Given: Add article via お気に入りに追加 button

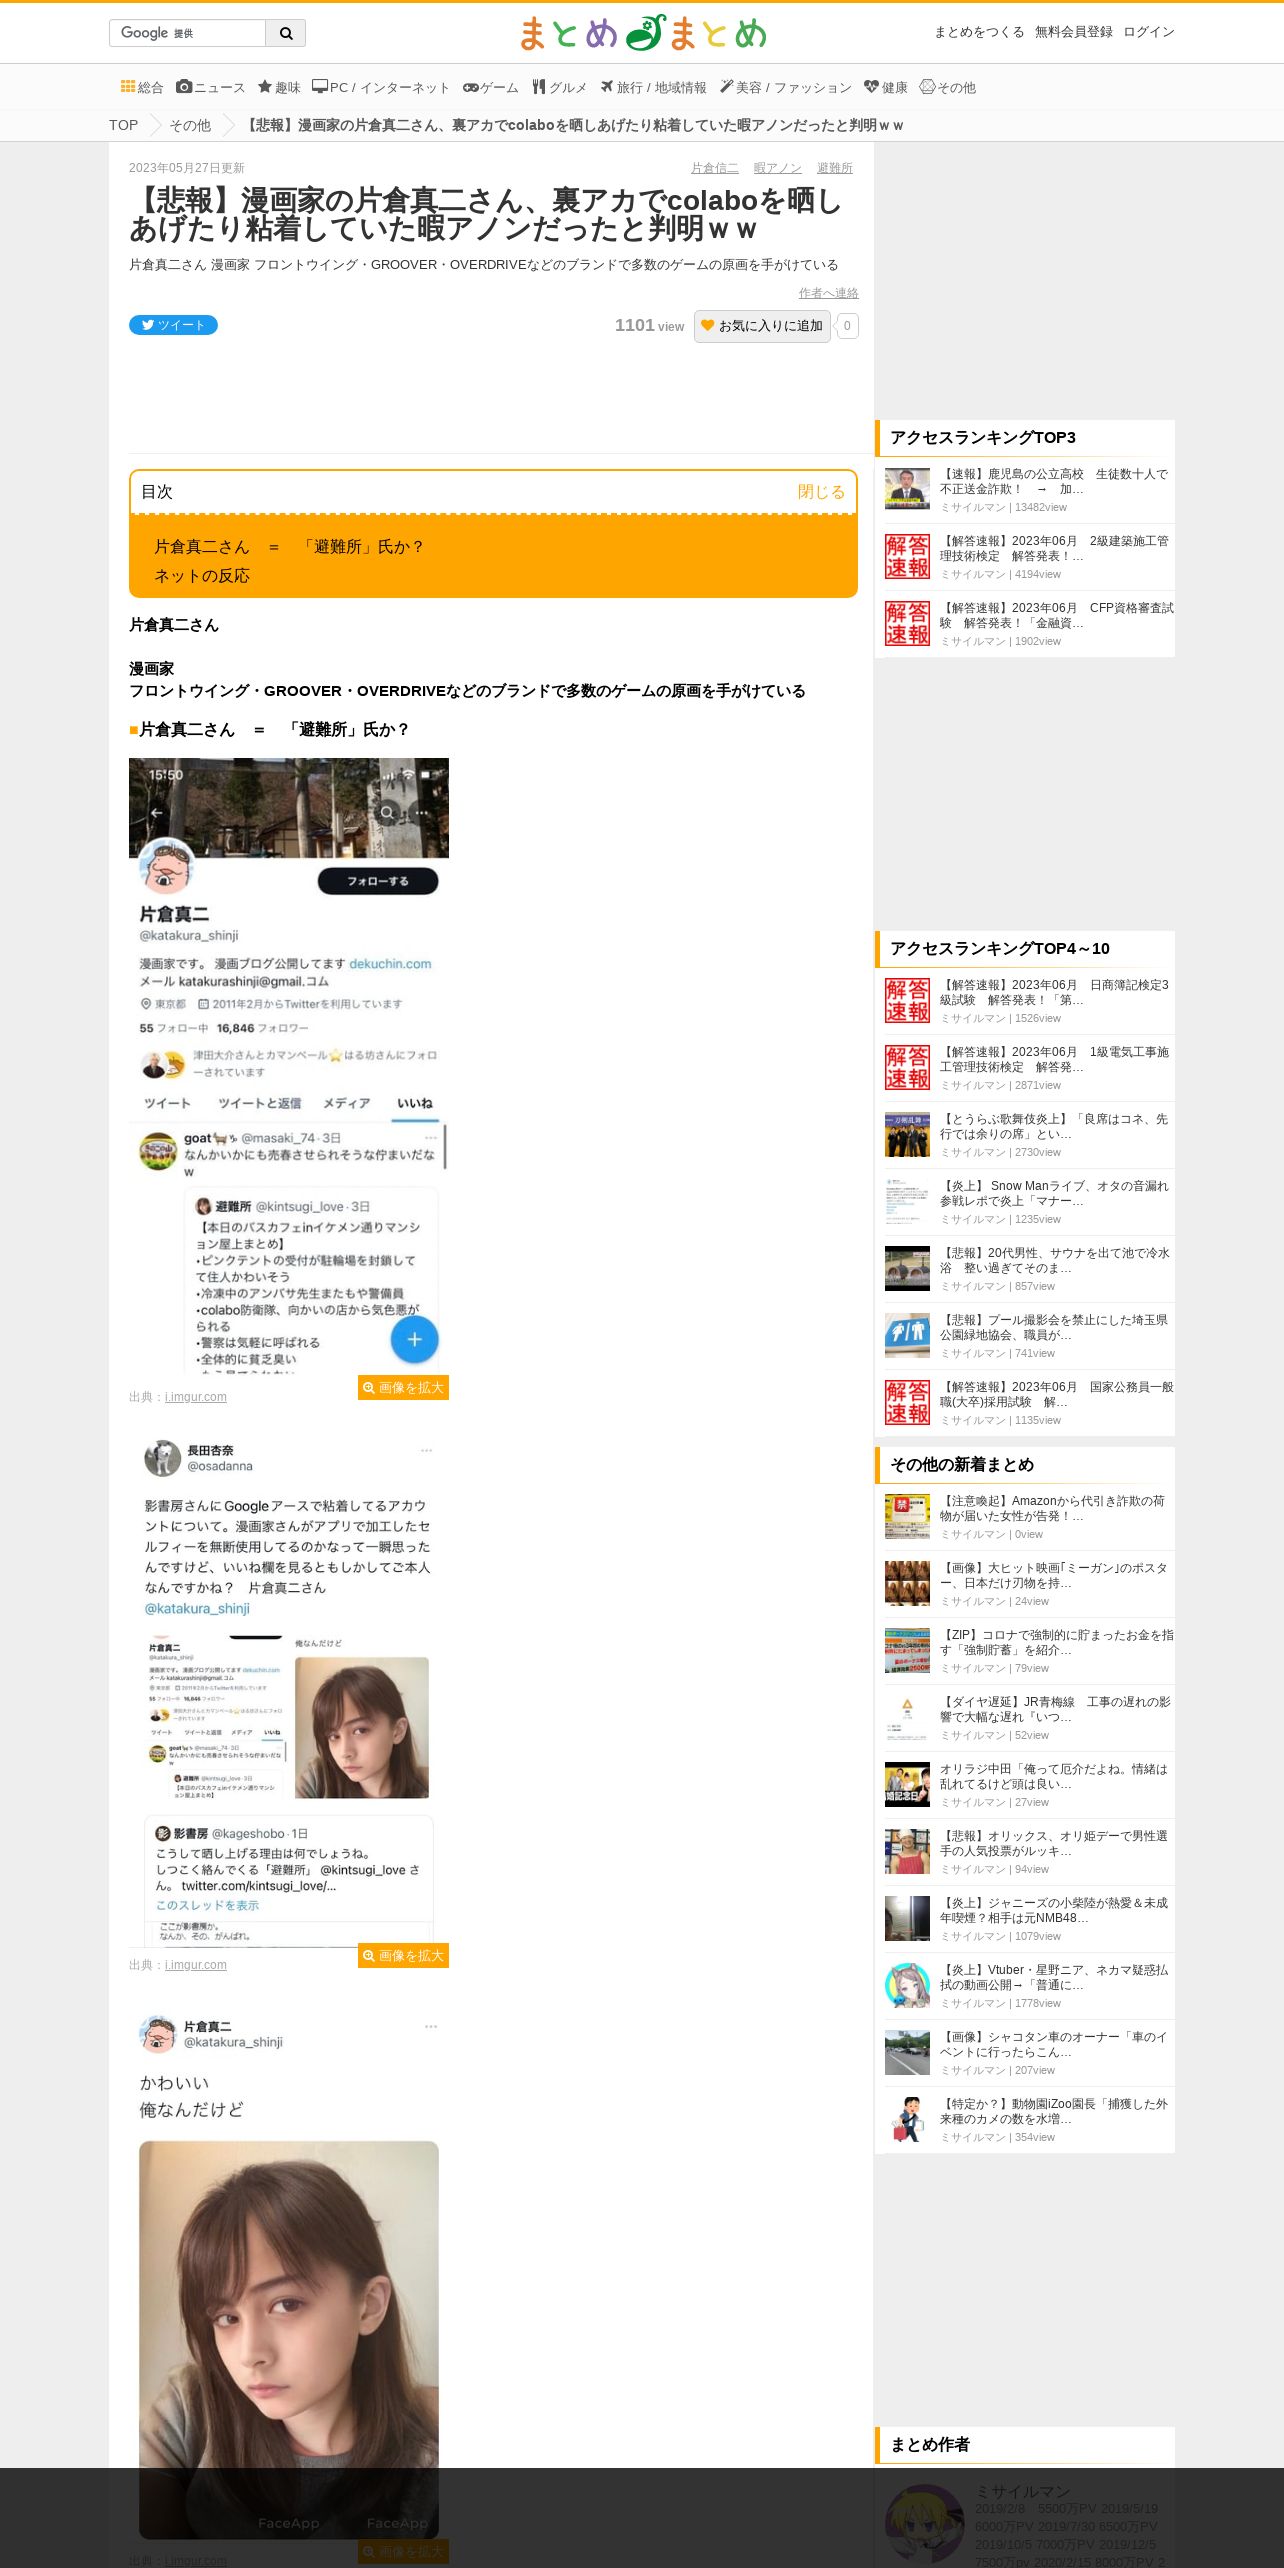Looking at the screenshot, I should [763, 326].
